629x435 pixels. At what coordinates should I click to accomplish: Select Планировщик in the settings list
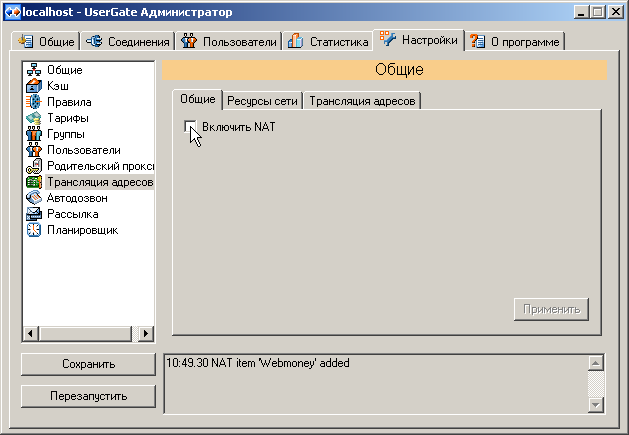pos(82,230)
